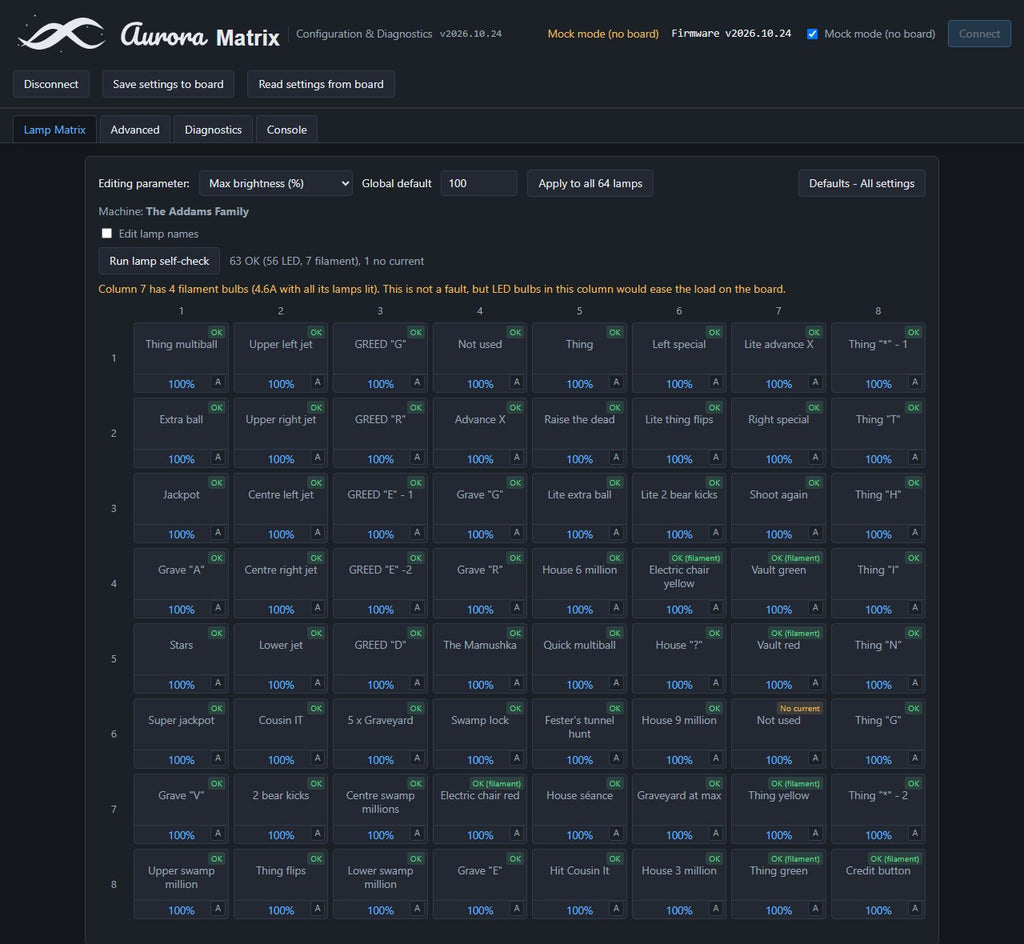Click the Disconnect button
Screen dimensions: 1024x944
[x=51, y=84]
